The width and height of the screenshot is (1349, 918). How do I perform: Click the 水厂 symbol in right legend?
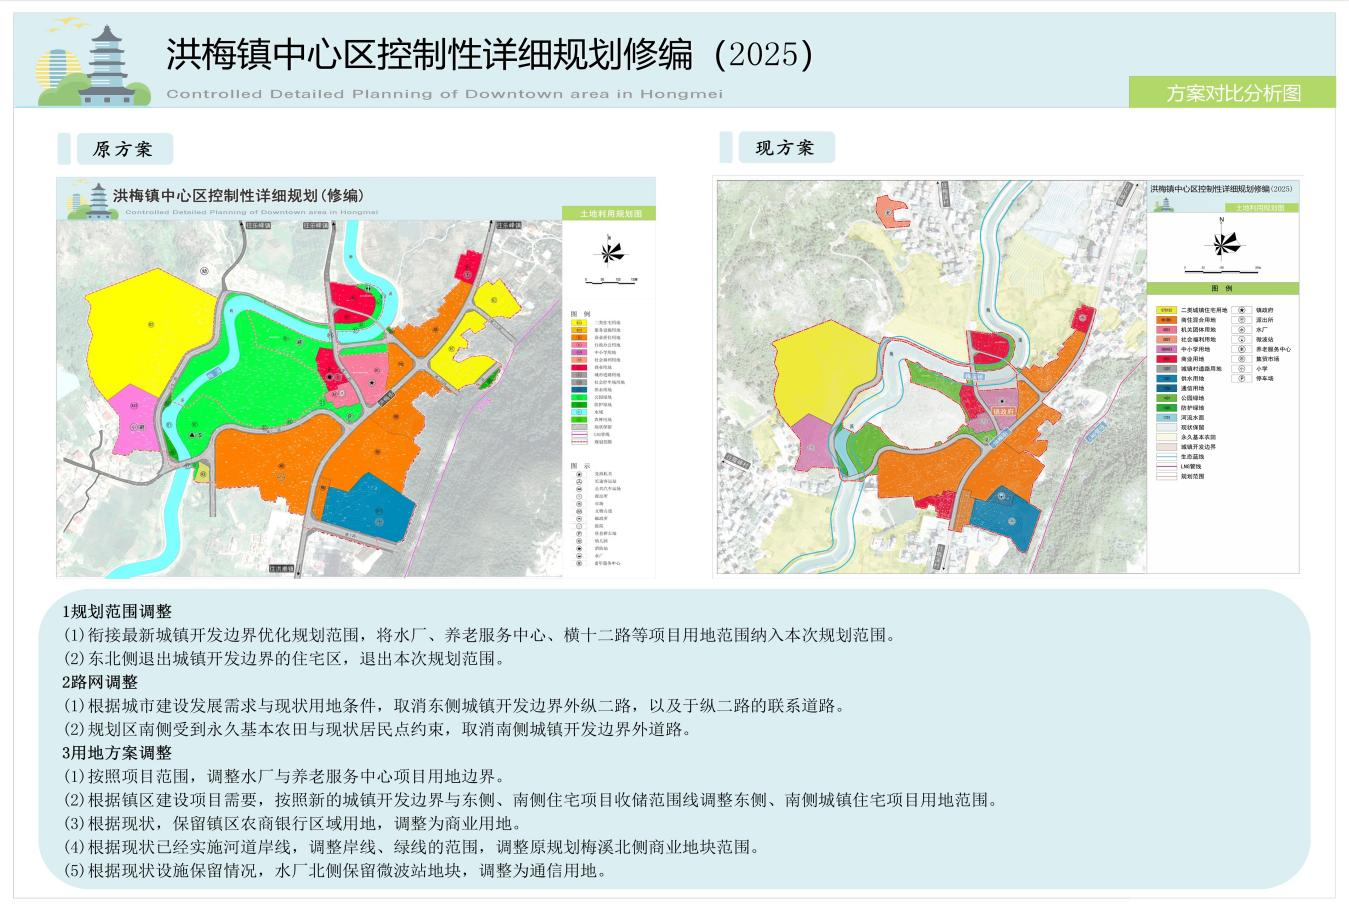click(1241, 330)
